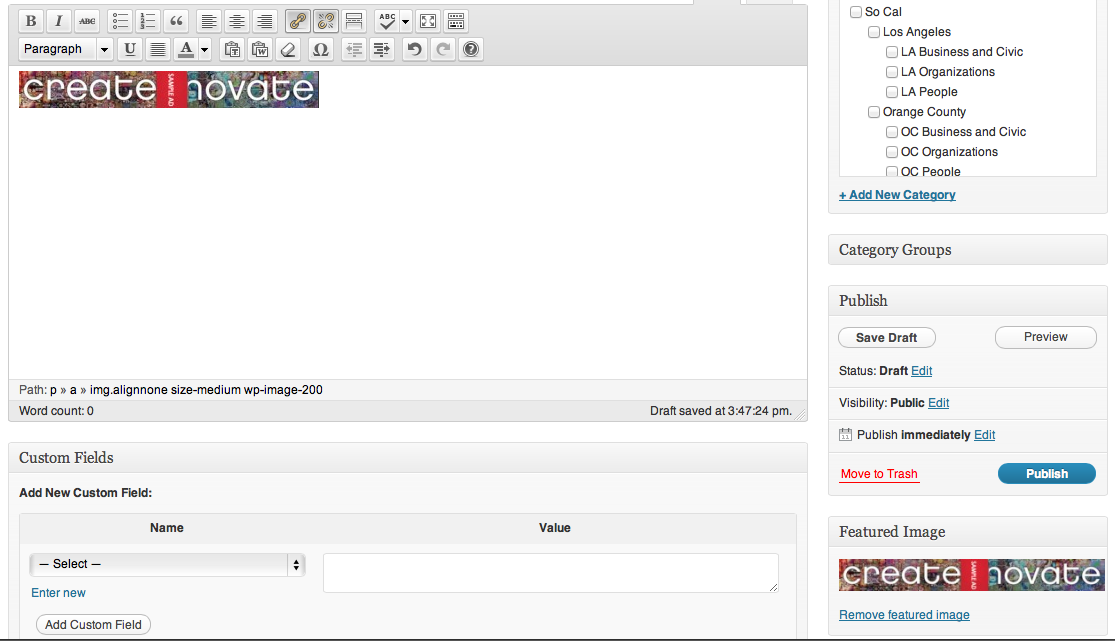Viewport: 1115px width, 641px height.
Task: Check the So Cal category
Action: pyautogui.click(x=856, y=12)
